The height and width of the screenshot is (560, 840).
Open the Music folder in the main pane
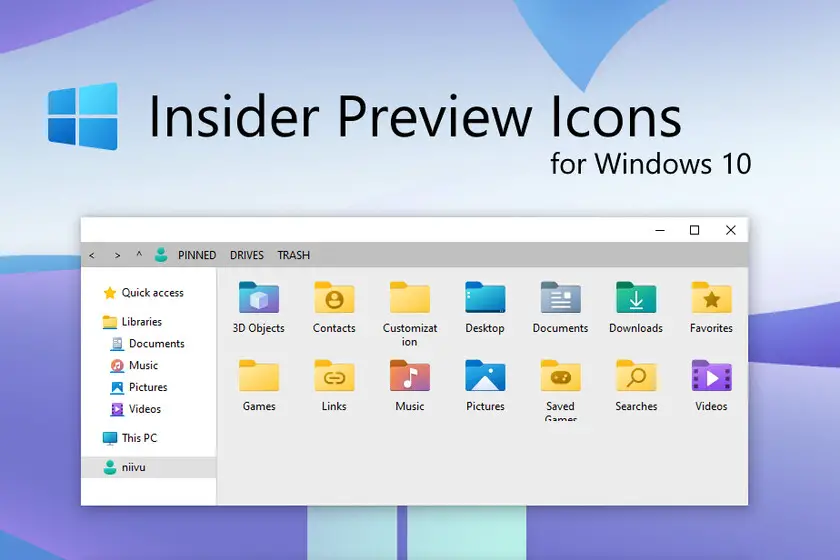click(410, 376)
